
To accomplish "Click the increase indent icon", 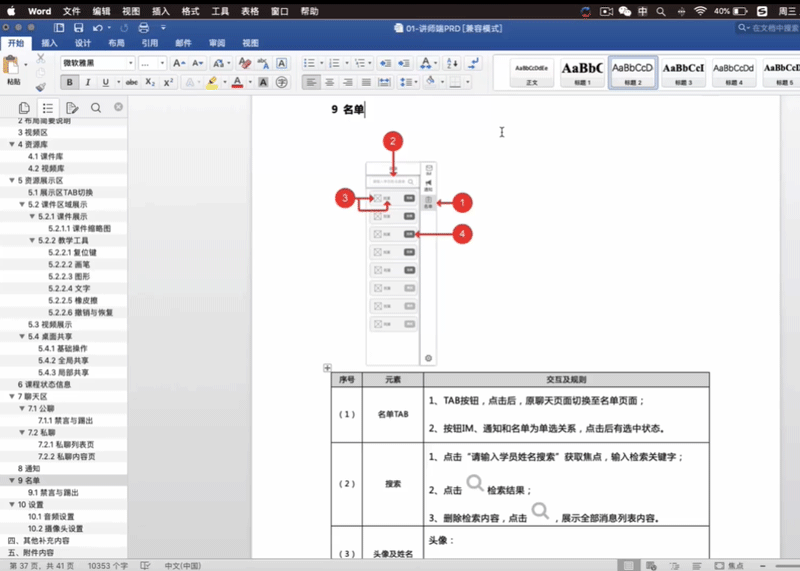I will (x=404, y=63).
